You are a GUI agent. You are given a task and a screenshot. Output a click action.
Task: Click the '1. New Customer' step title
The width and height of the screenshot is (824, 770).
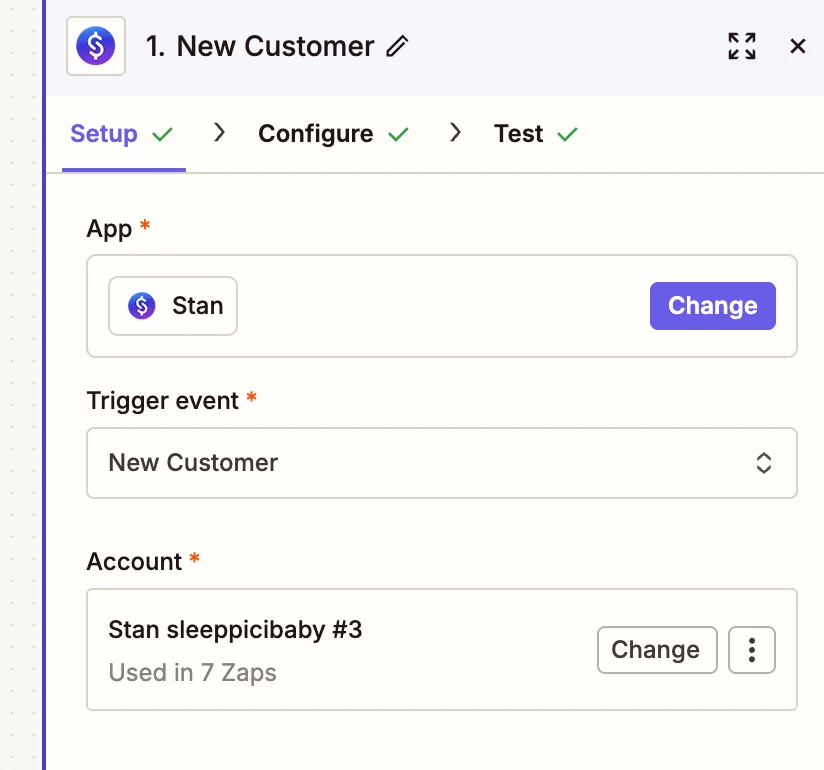click(260, 46)
